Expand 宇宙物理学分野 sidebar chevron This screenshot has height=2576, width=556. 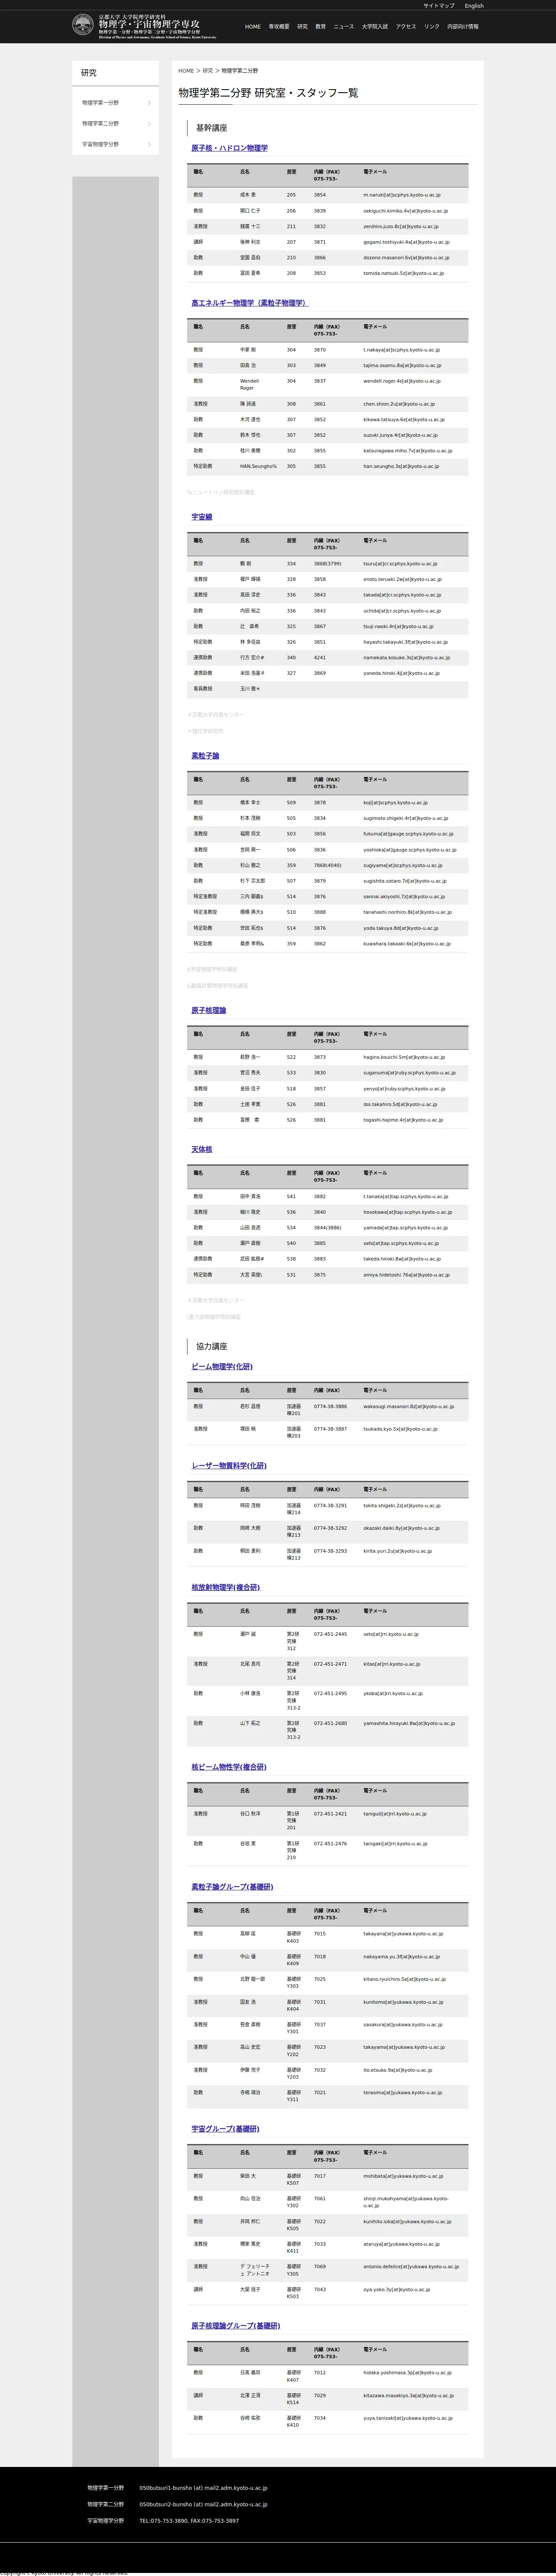coord(149,144)
